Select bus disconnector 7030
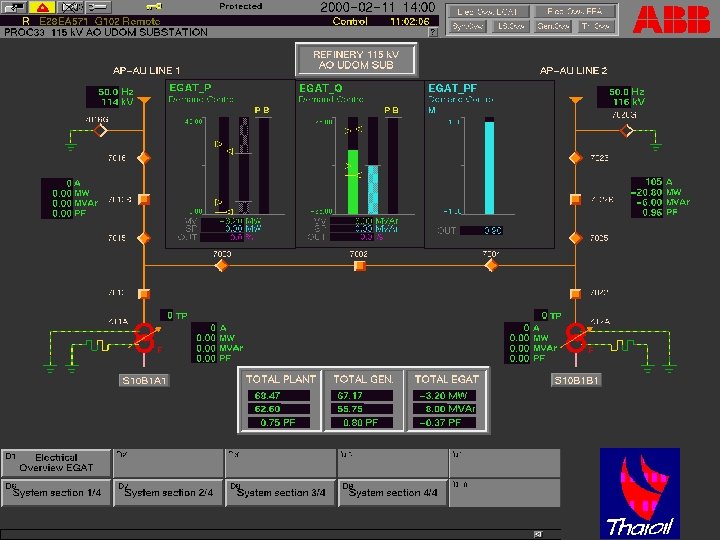The image size is (720, 540). click(221, 265)
